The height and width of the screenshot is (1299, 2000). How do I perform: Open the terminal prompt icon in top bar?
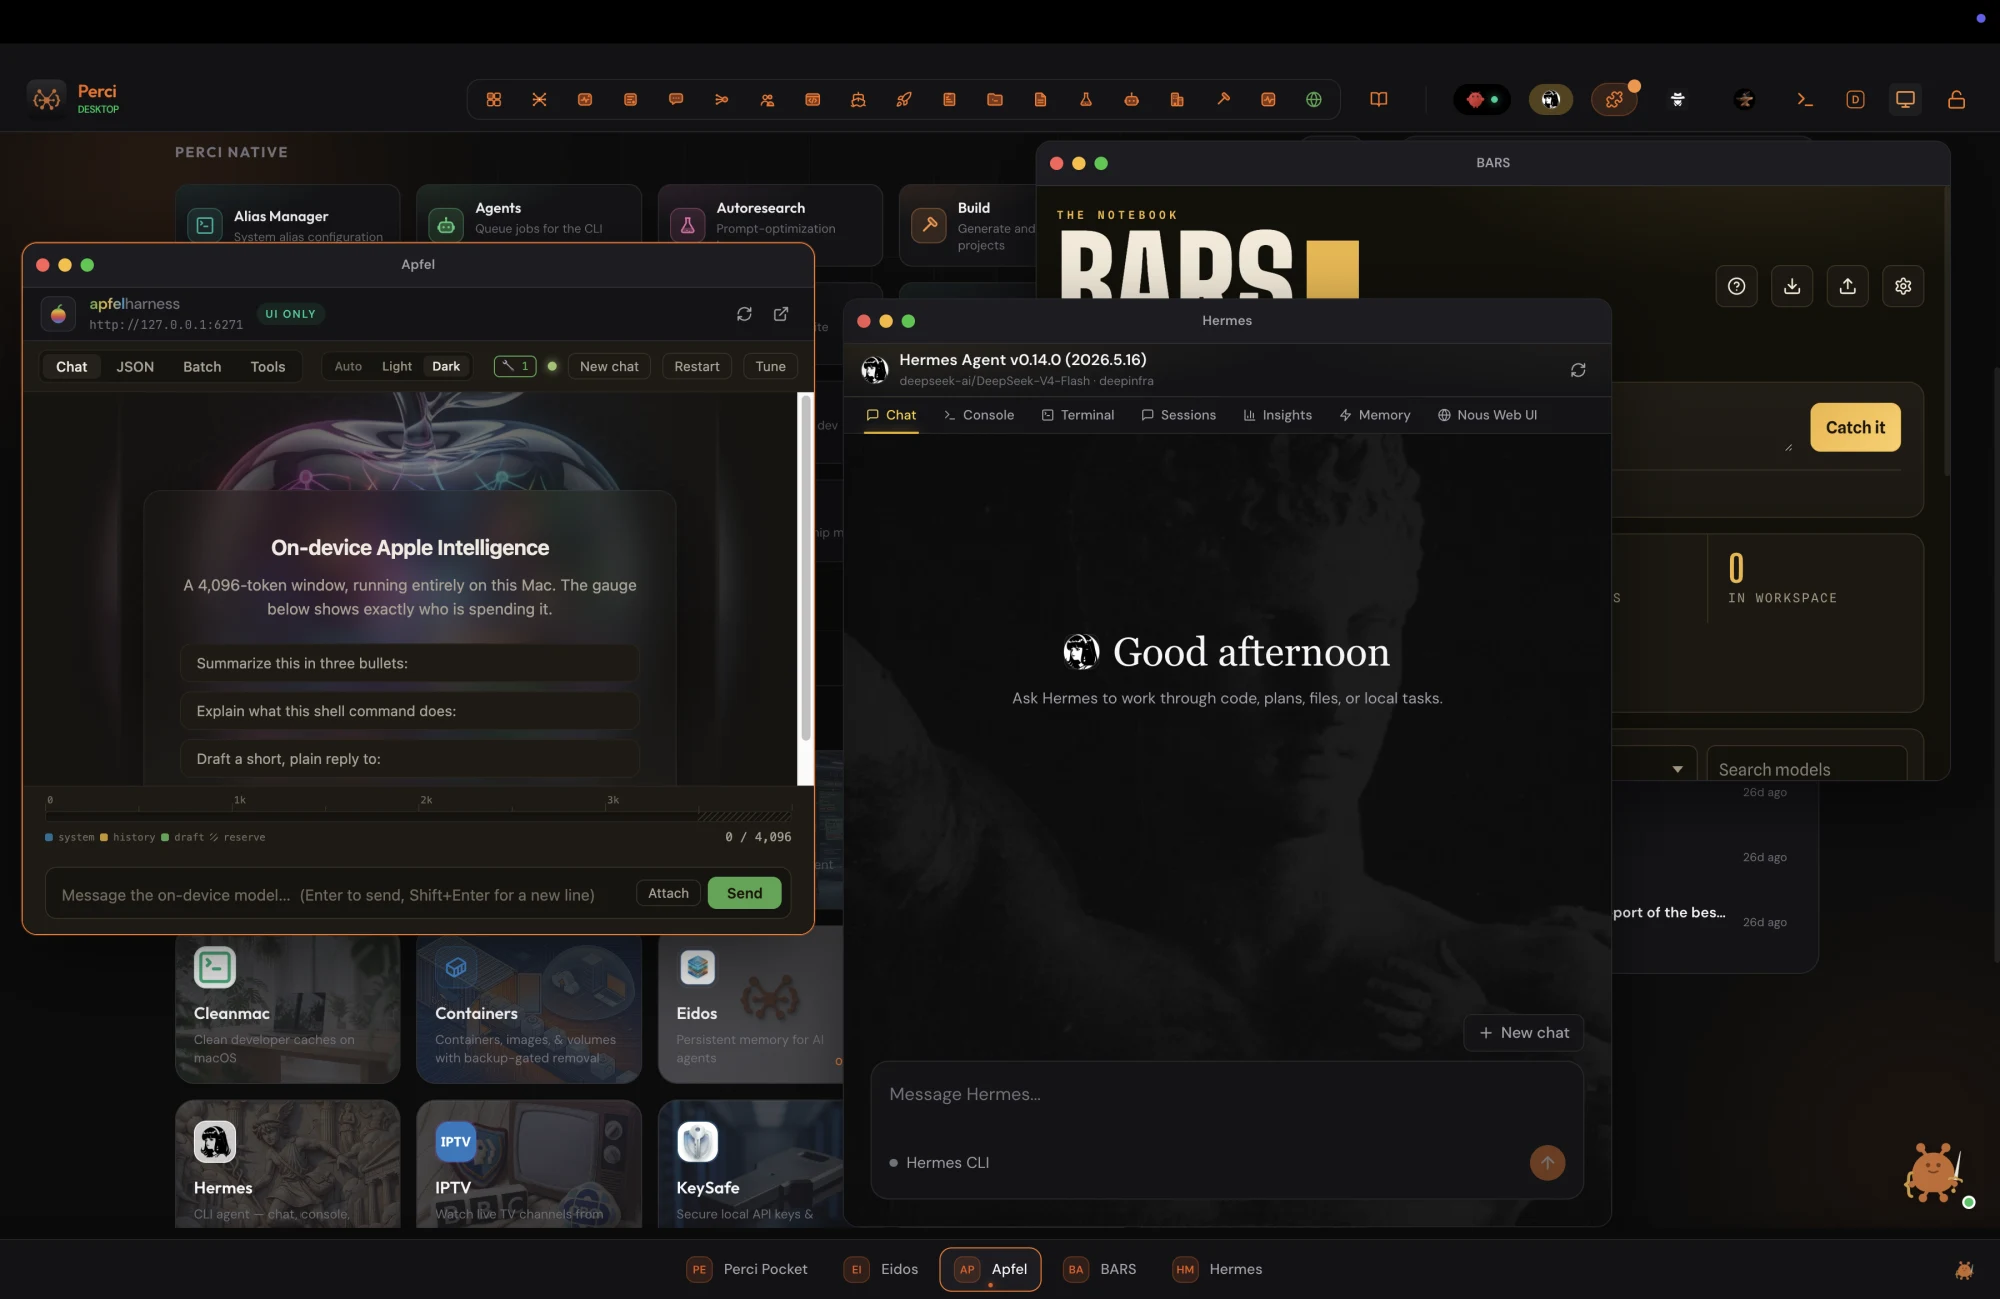pos(1805,100)
